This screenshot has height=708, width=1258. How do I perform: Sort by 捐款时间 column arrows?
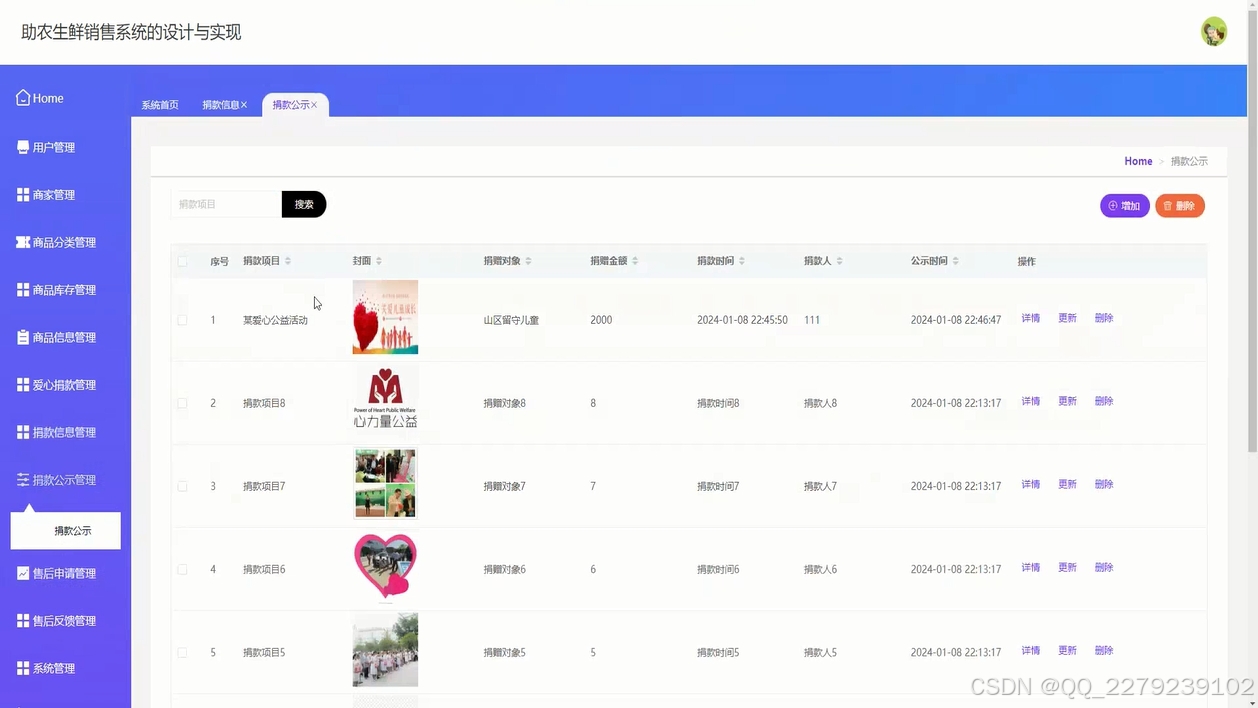point(742,261)
